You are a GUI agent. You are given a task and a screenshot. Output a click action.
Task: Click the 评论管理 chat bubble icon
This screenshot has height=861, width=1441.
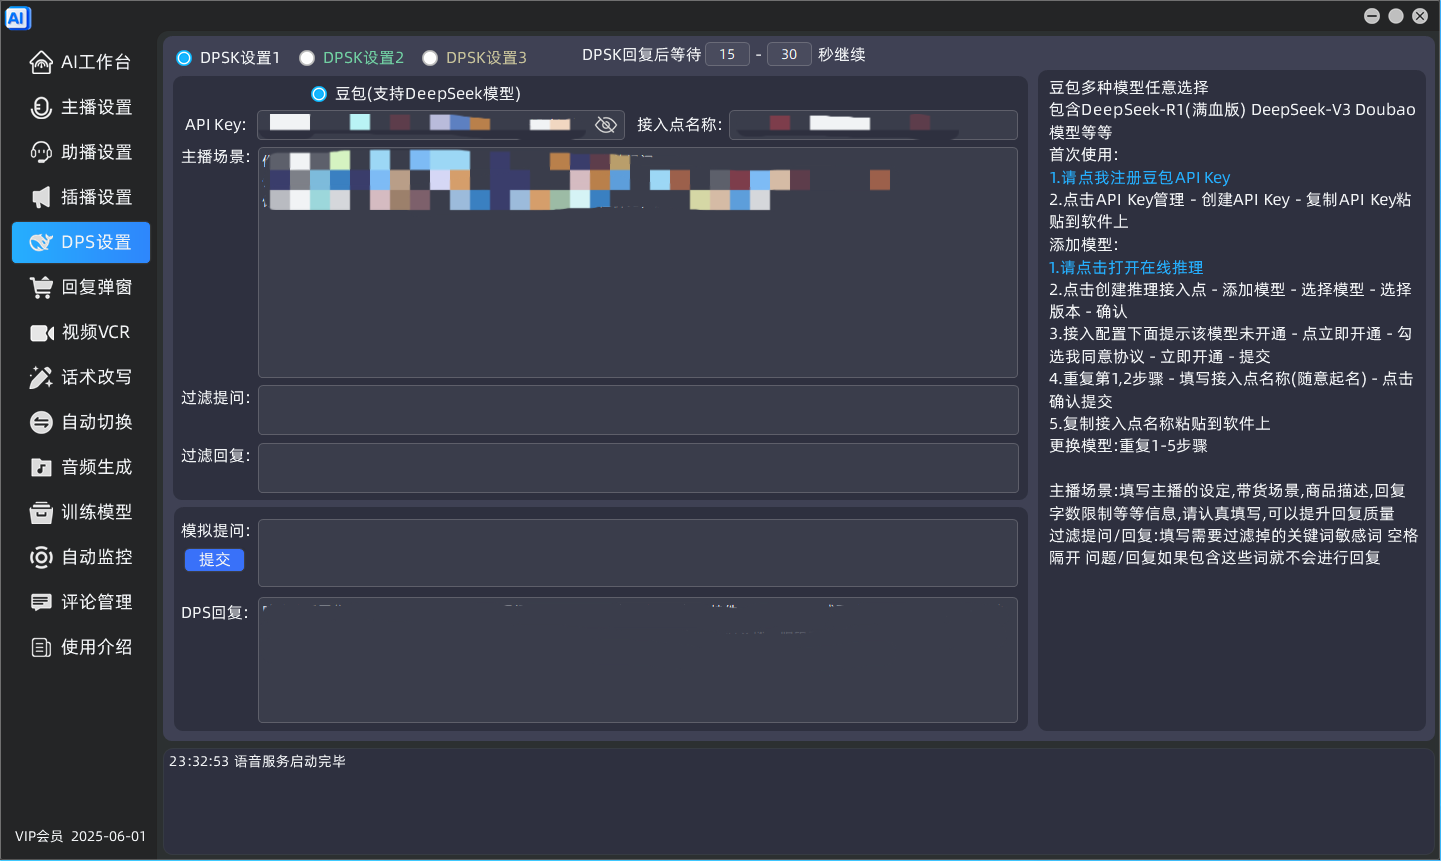pyautogui.click(x=41, y=602)
